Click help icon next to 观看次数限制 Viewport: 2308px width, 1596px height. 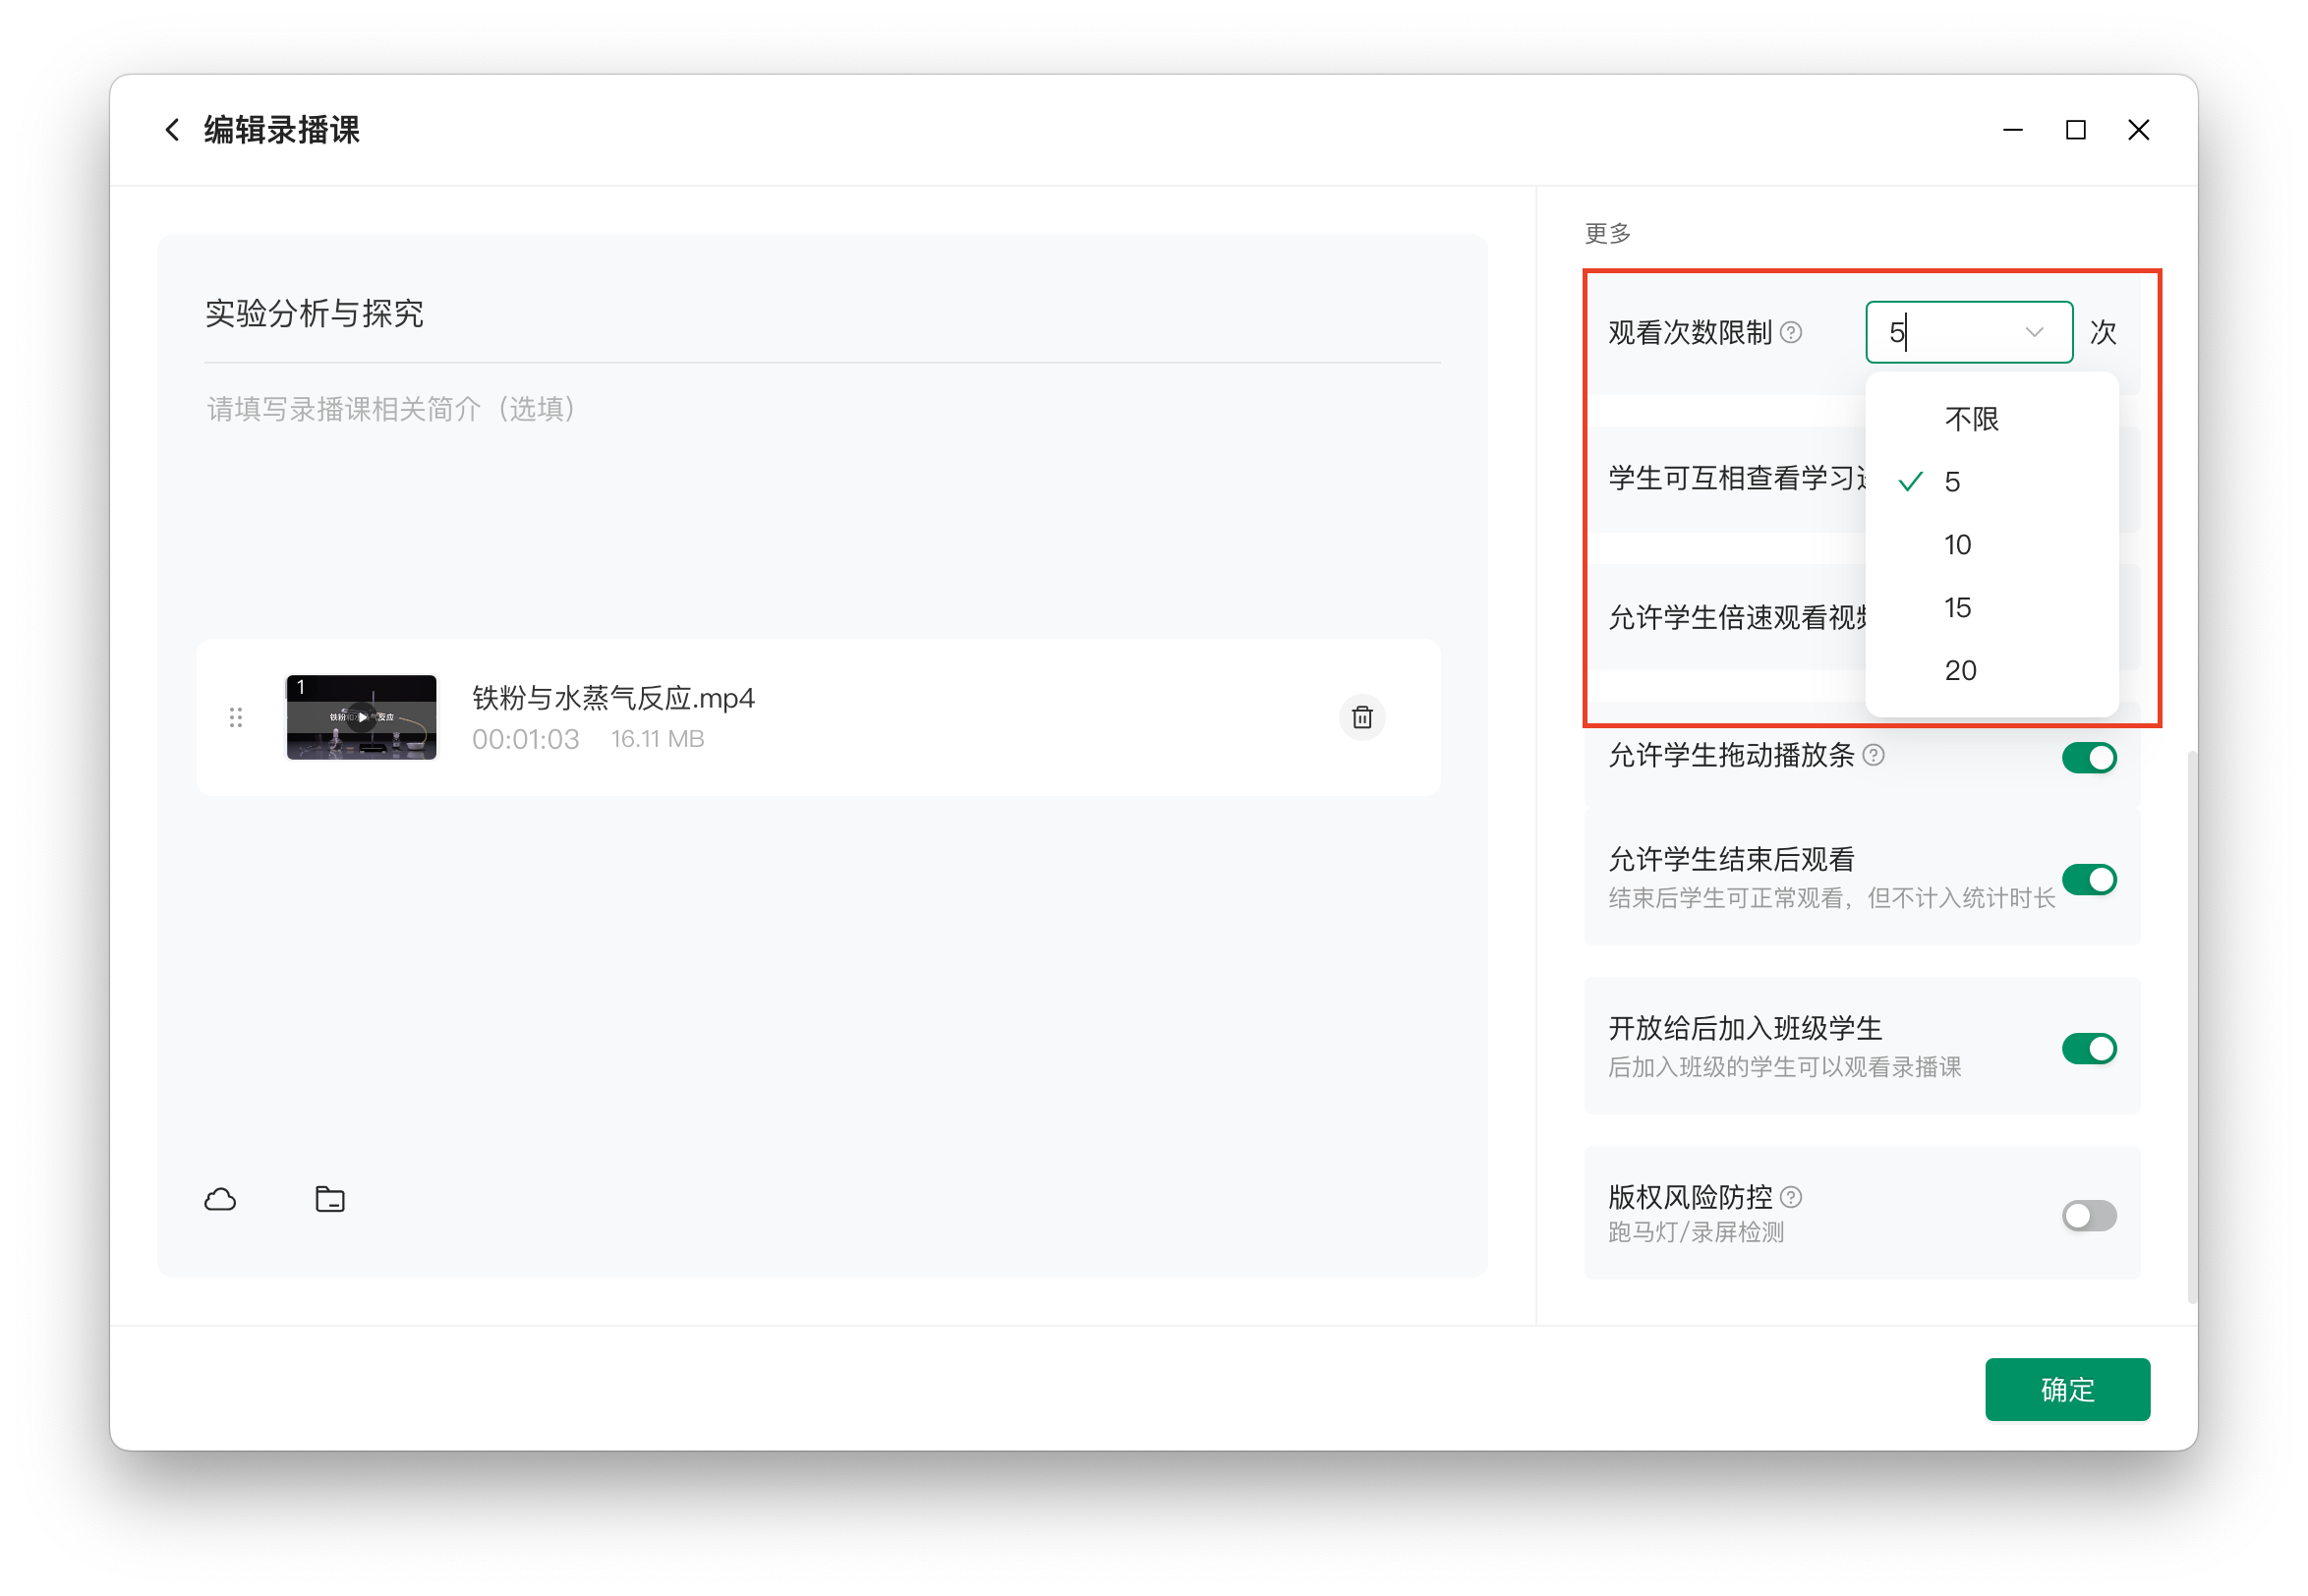point(1792,332)
